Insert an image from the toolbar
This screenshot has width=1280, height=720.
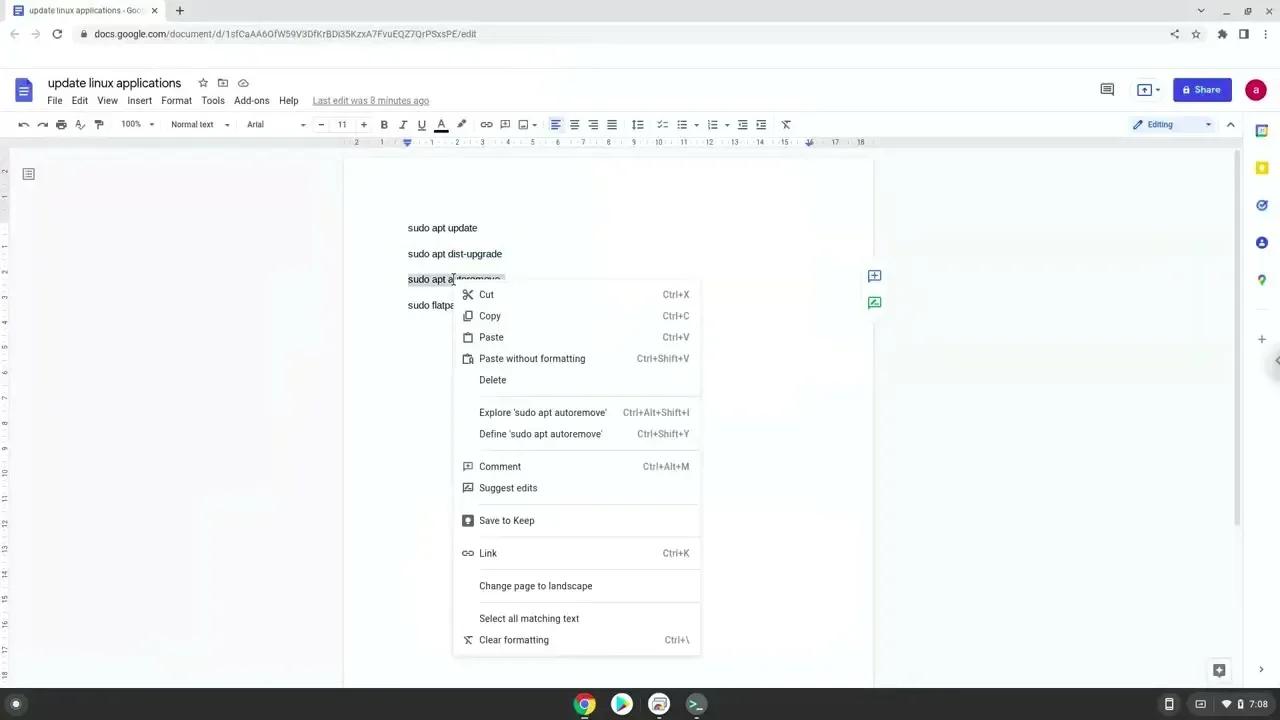524,124
